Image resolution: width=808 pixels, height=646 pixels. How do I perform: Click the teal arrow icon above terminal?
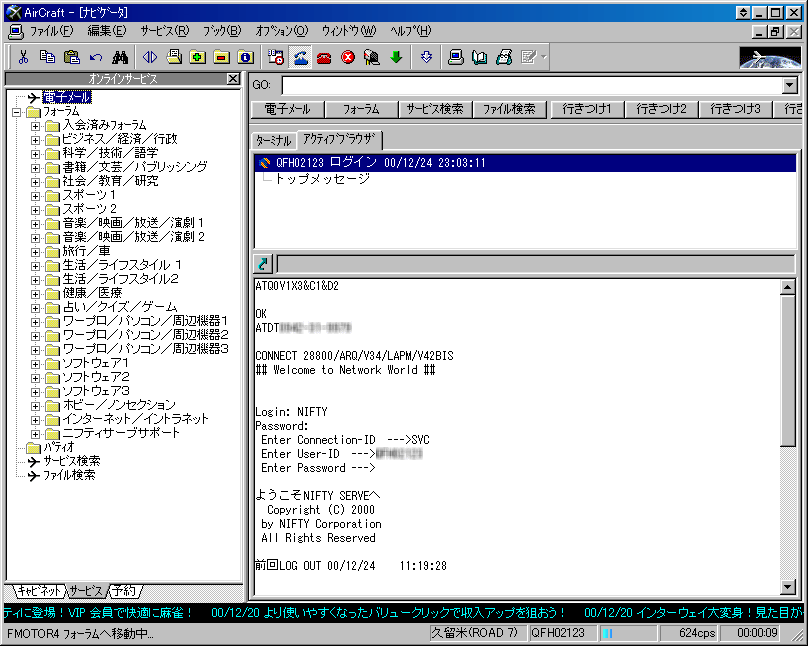click(x=263, y=264)
